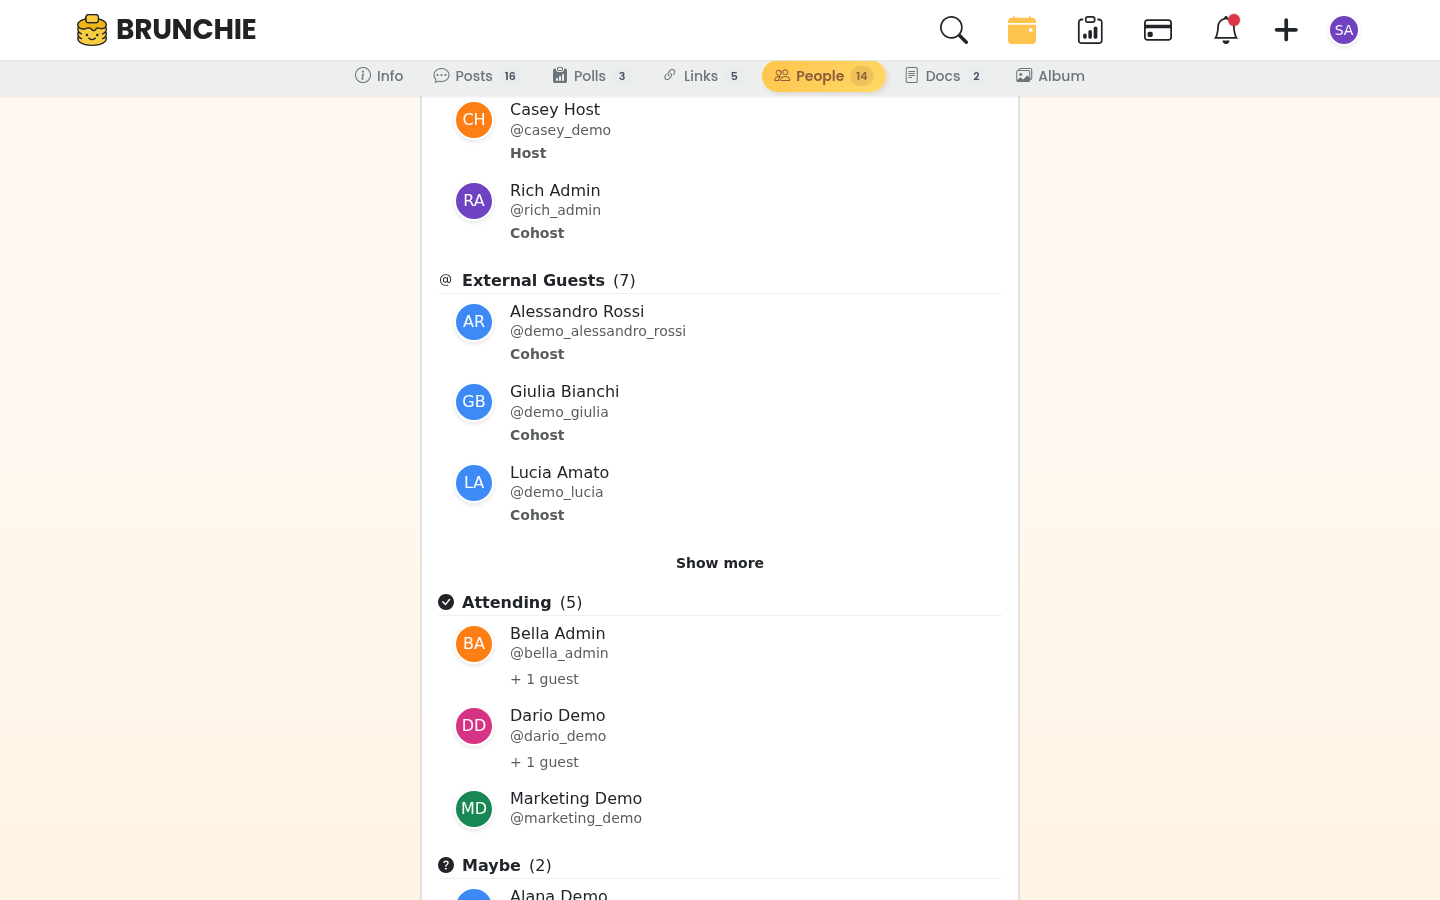The image size is (1440, 900).
Task: Open Rich Admin's profile name
Action: tap(555, 190)
